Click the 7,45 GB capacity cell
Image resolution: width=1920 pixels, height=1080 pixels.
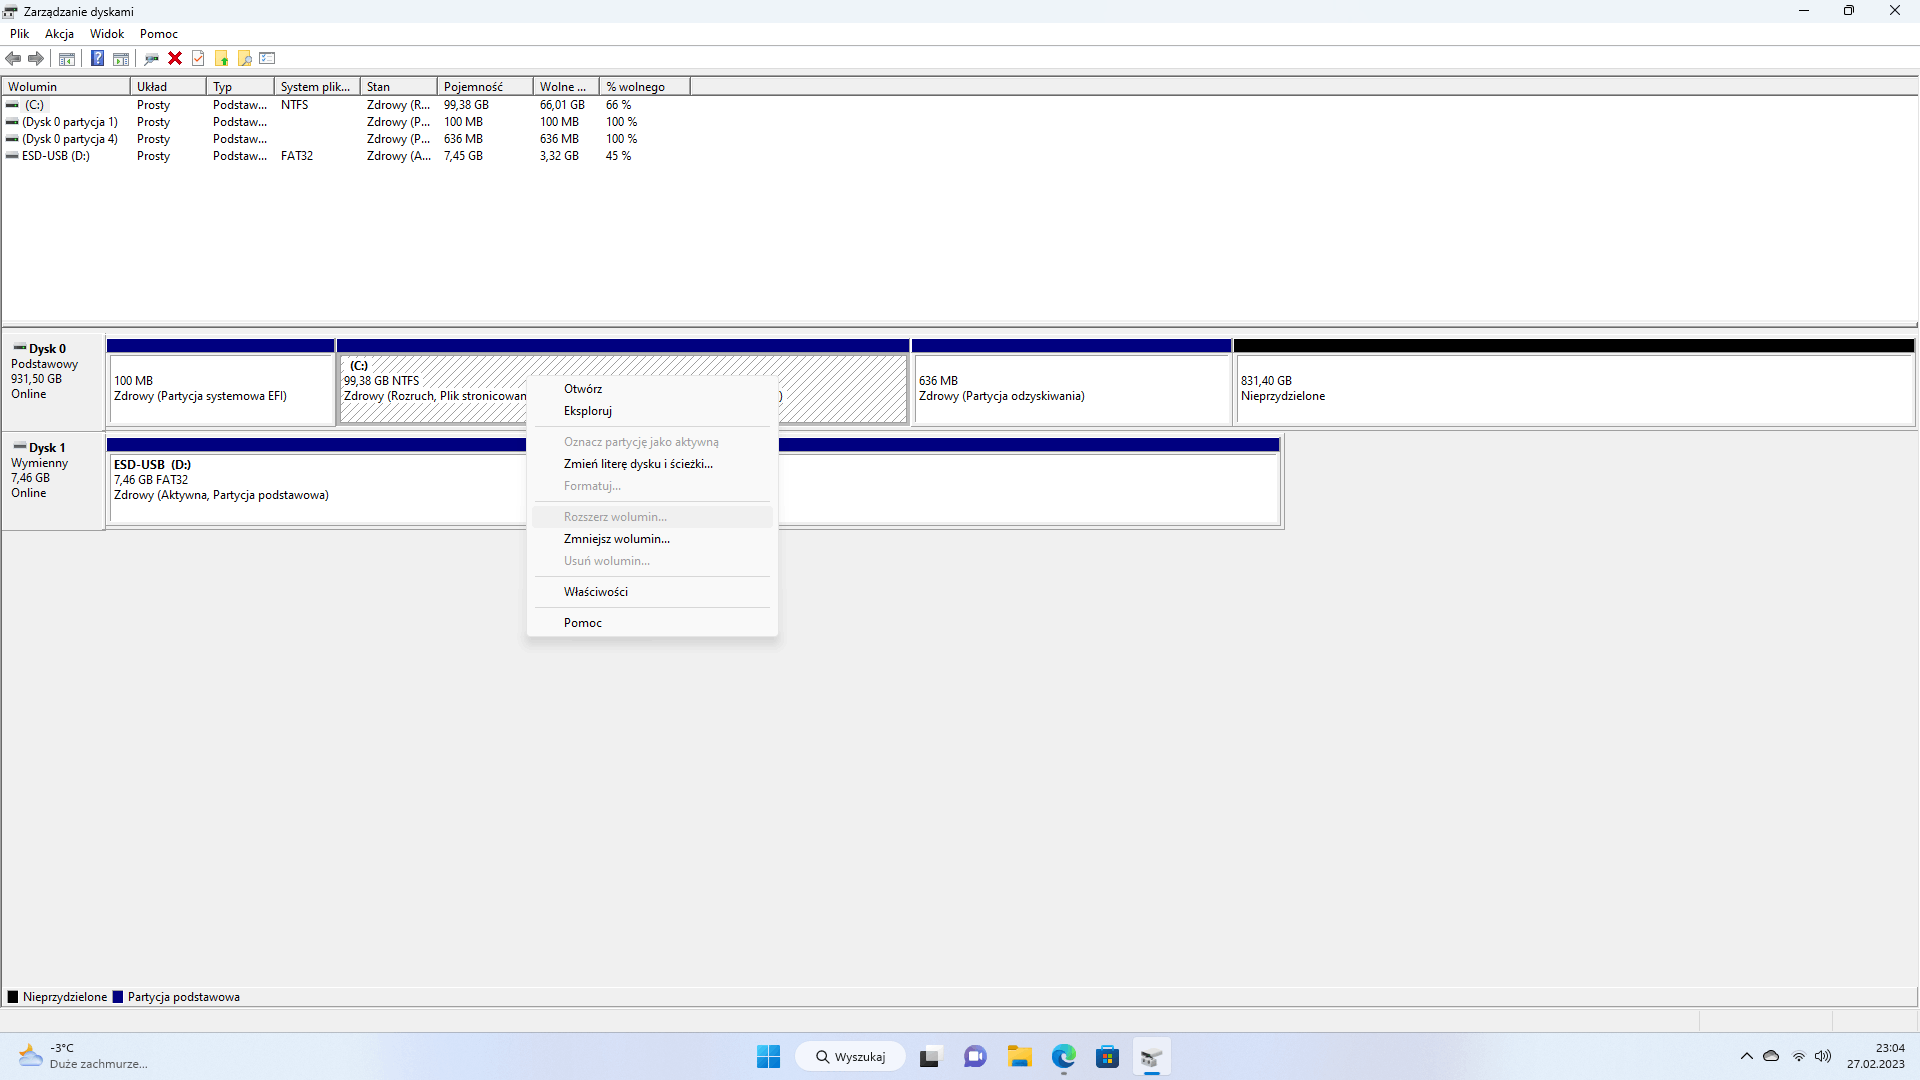(464, 156)
